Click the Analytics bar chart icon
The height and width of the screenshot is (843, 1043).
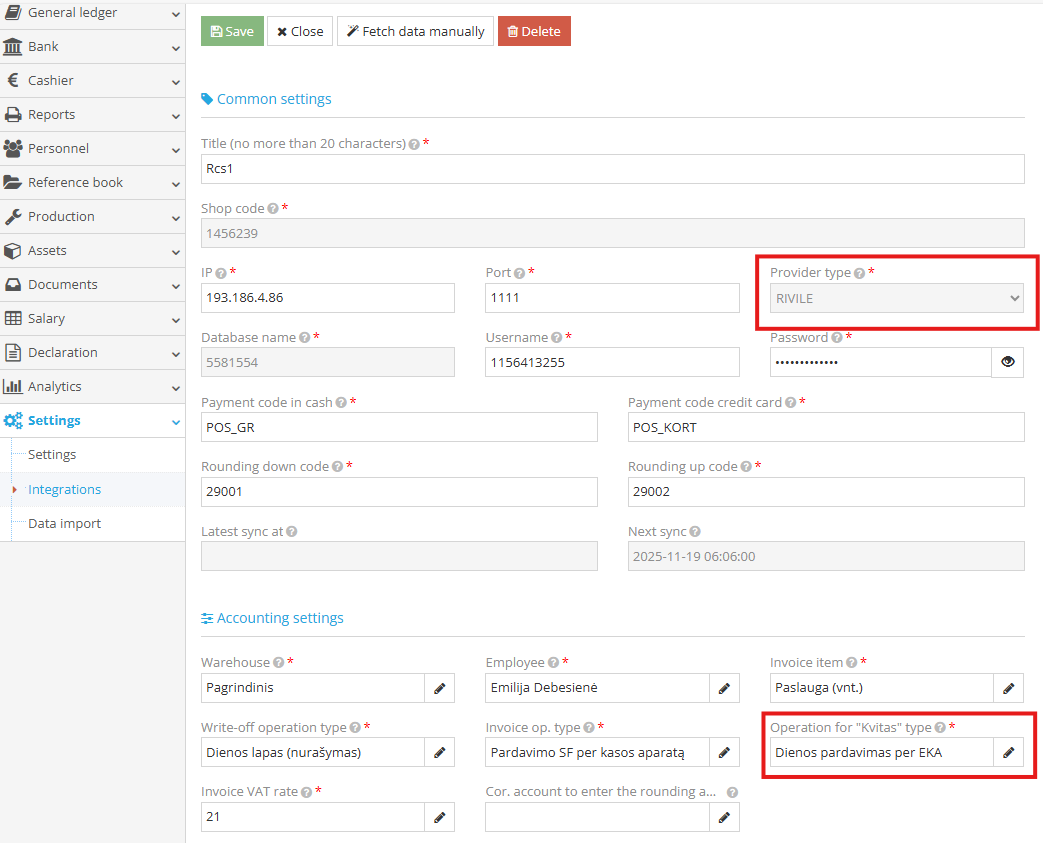[15, 386]
